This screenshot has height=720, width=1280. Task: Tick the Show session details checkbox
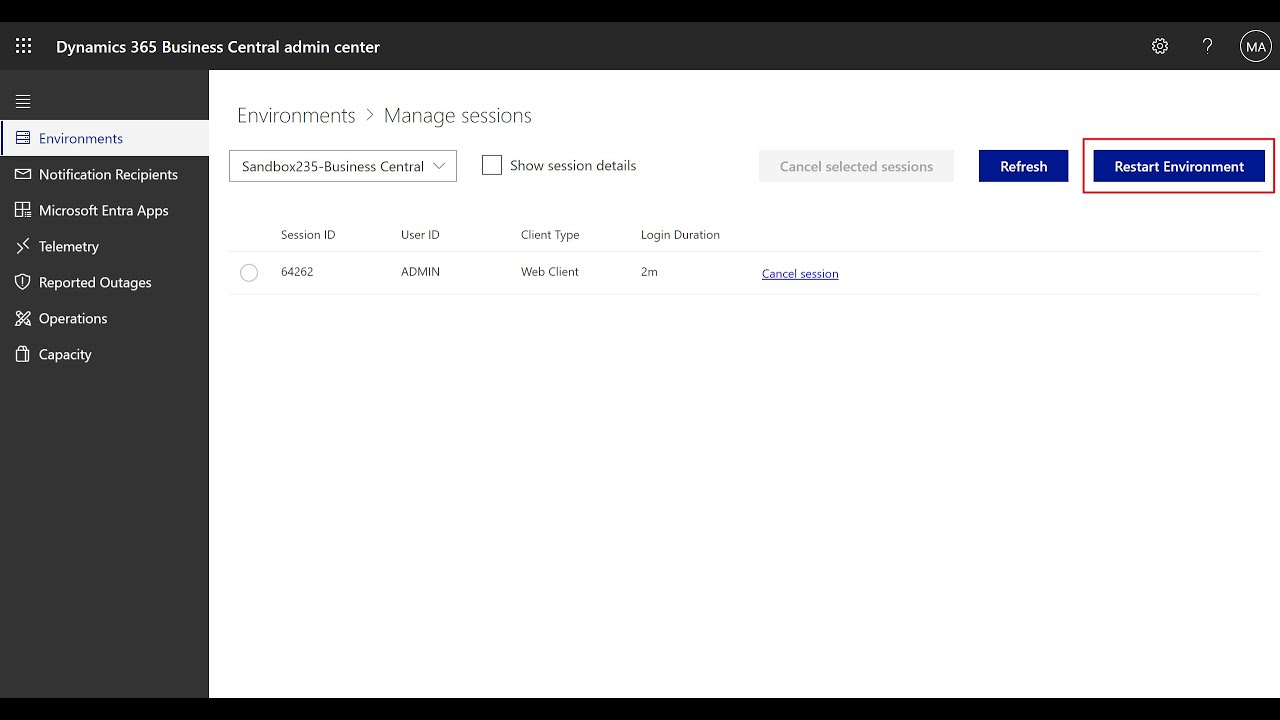(x=492, y=166)
